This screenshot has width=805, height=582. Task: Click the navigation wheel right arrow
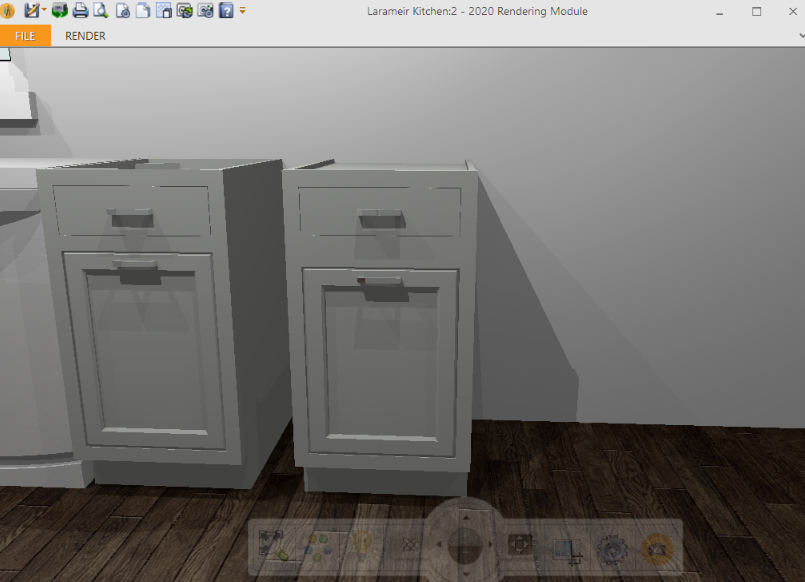490,544
